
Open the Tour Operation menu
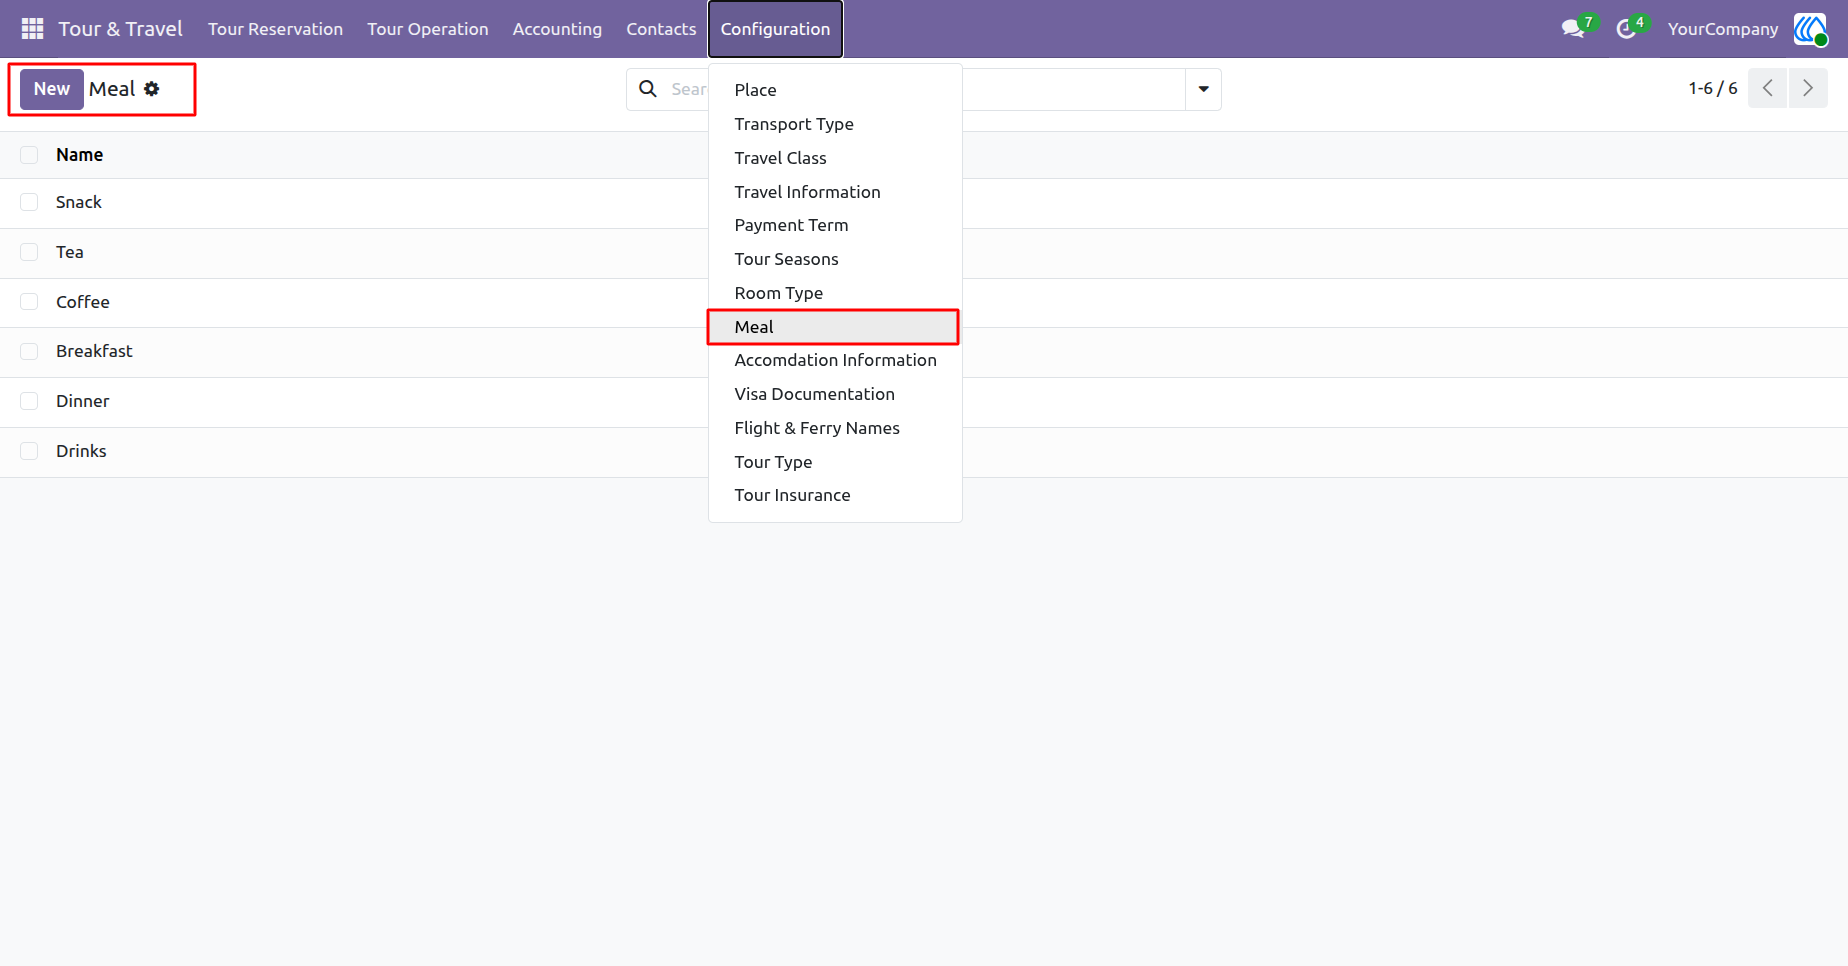click(x=427, y=29)
